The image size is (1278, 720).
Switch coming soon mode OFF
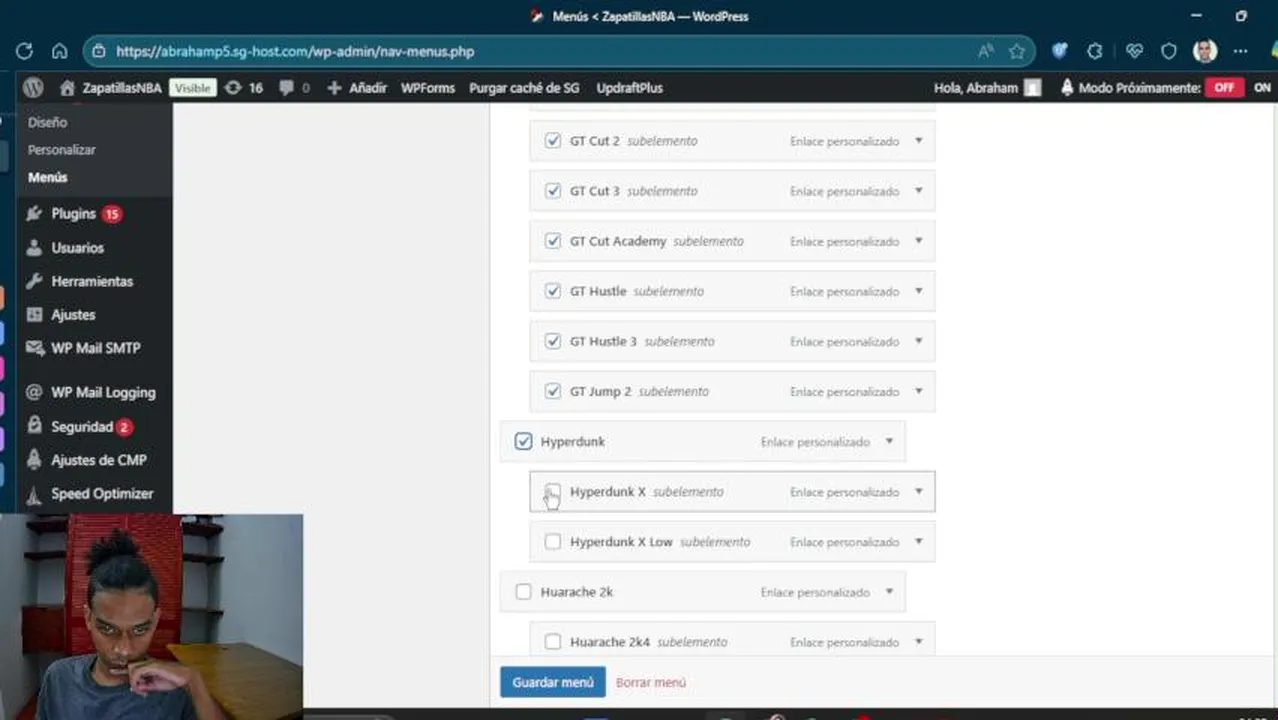click(1224, 88)
